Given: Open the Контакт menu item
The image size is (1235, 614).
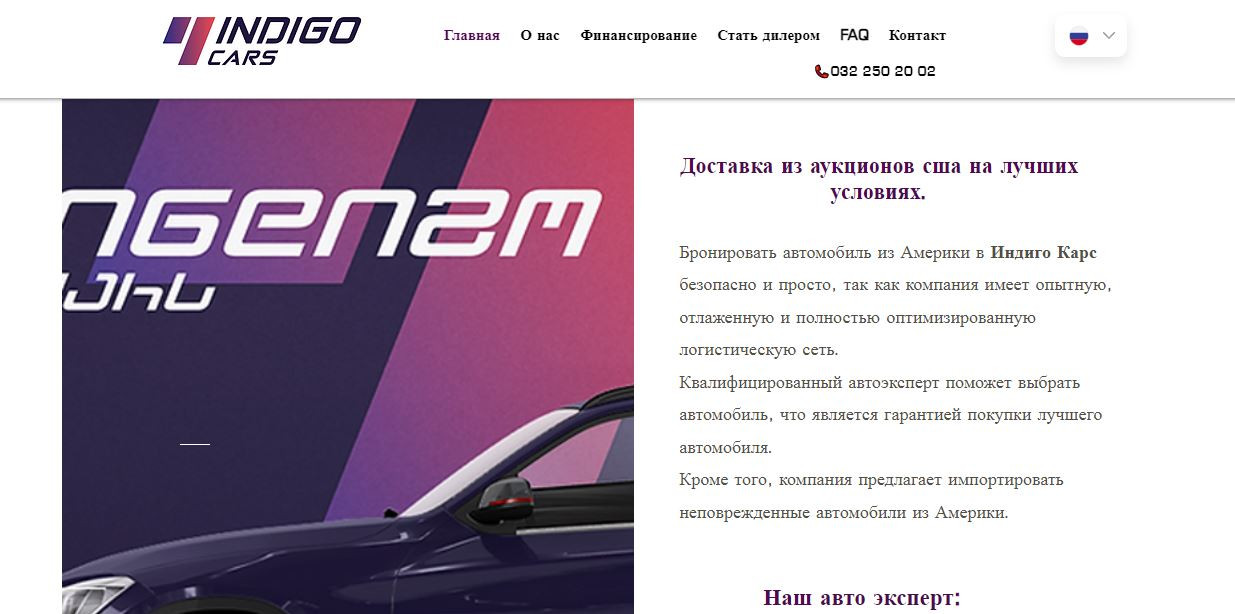Looking at the screenshot, I should pyautogui.click(x=917, y=36).
